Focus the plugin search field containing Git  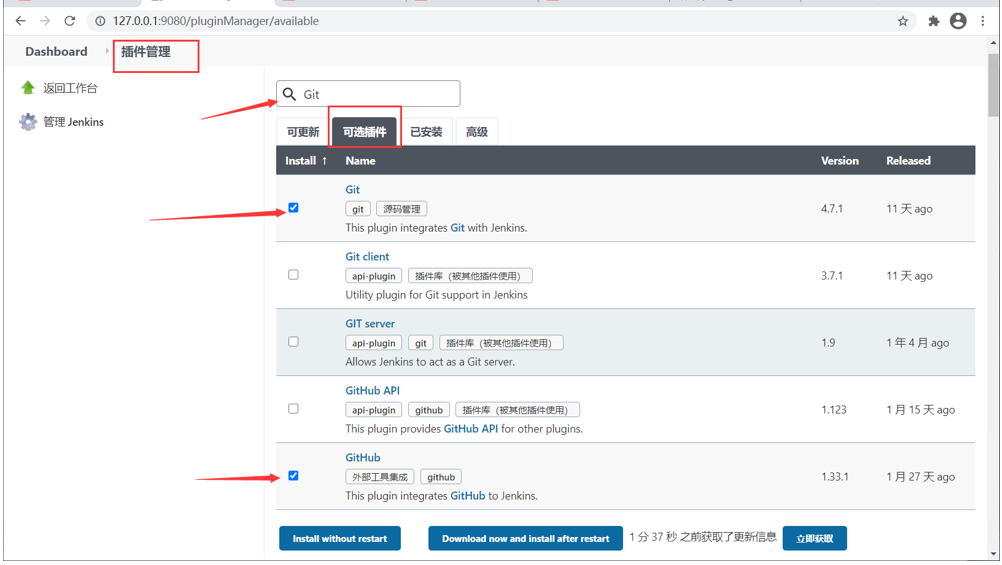[x=368, y=94]
